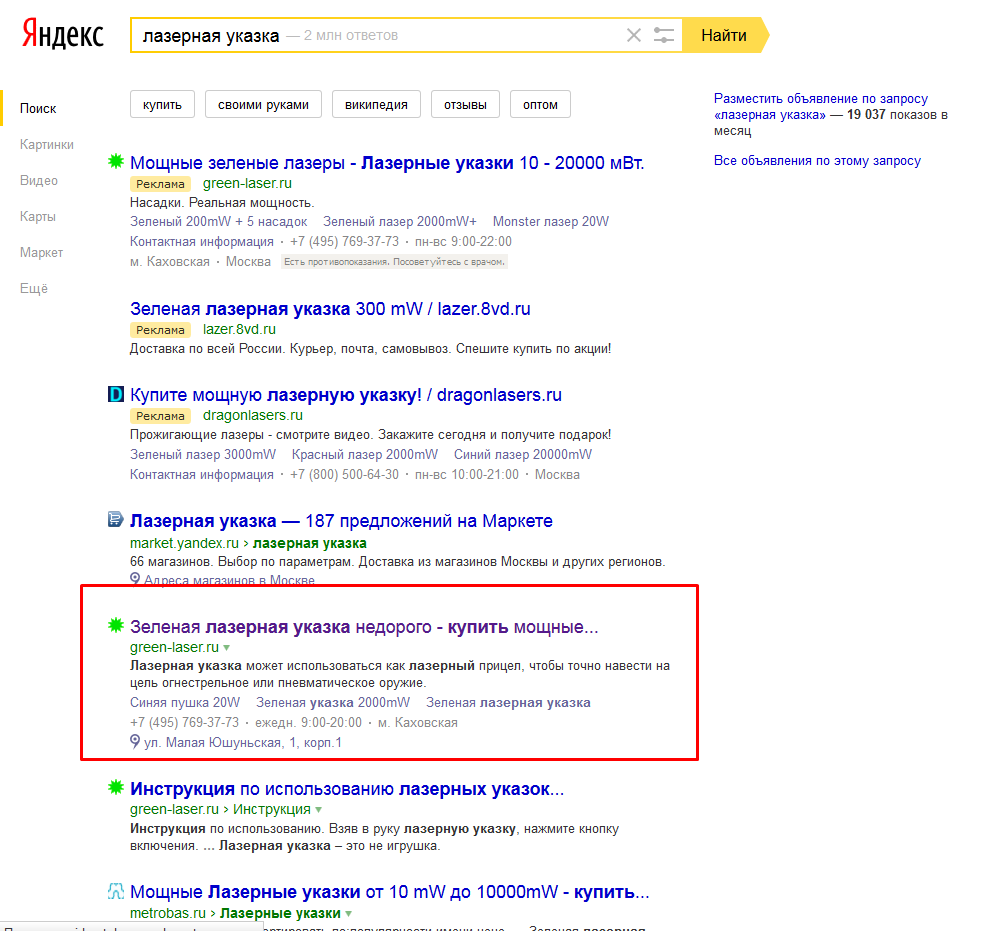990x931 pixels.
Task: Open Зеленый 200mW + 5 насадок sitelink
Action: 218,222
